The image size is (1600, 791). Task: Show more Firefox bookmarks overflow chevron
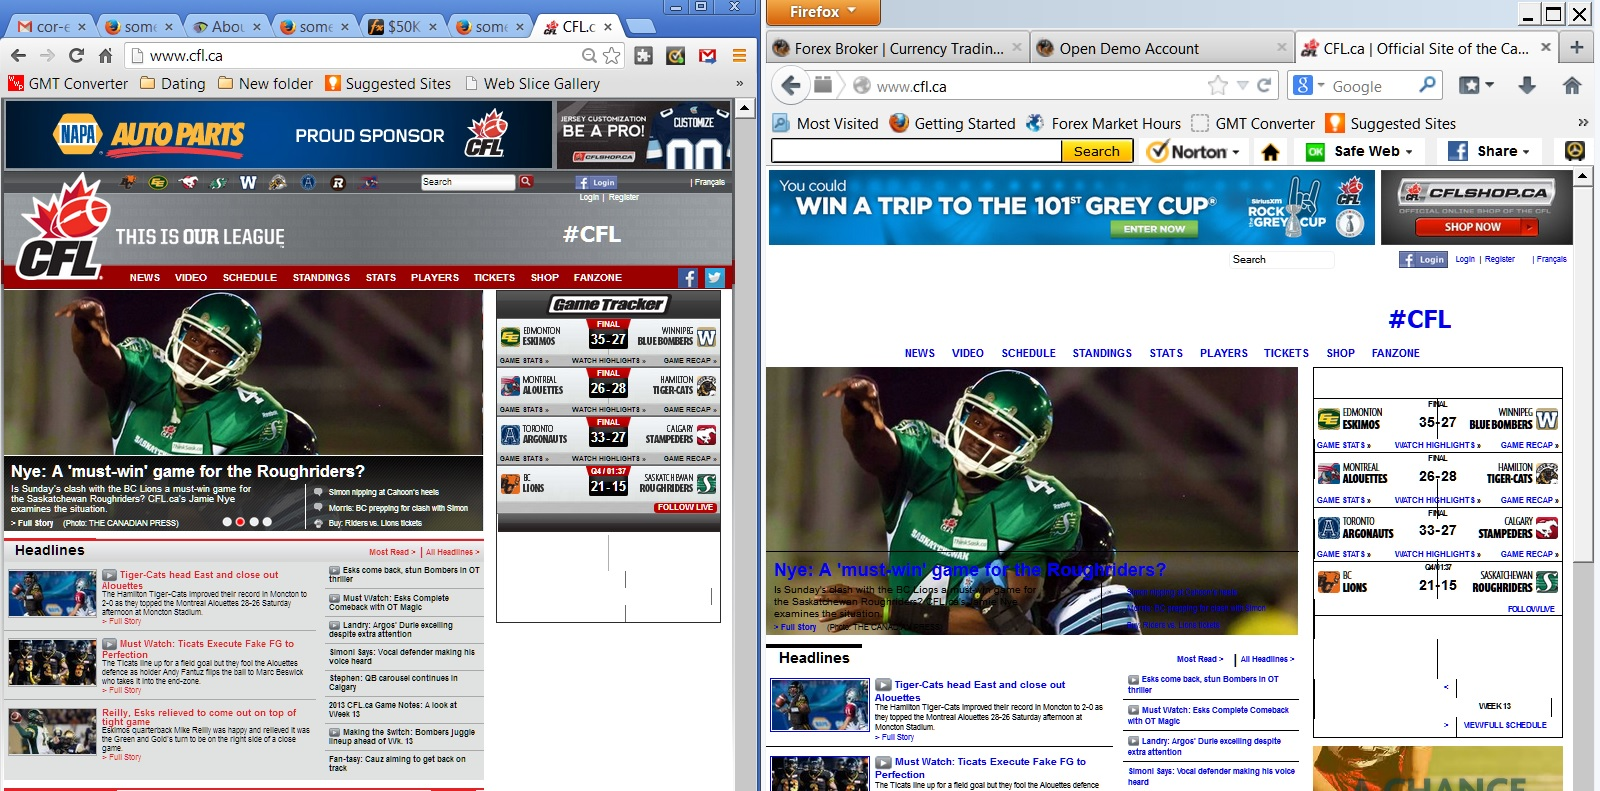pyautogui.click(x=1582, y=123)
